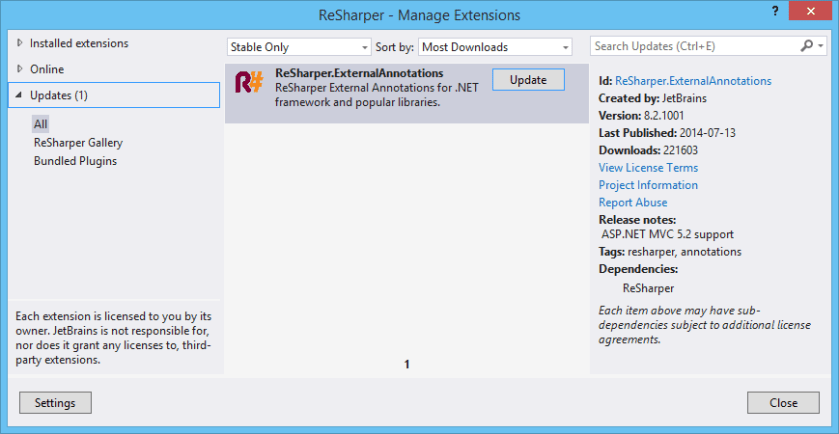Select Online category

pyautogui.click(x=47, y=69)
